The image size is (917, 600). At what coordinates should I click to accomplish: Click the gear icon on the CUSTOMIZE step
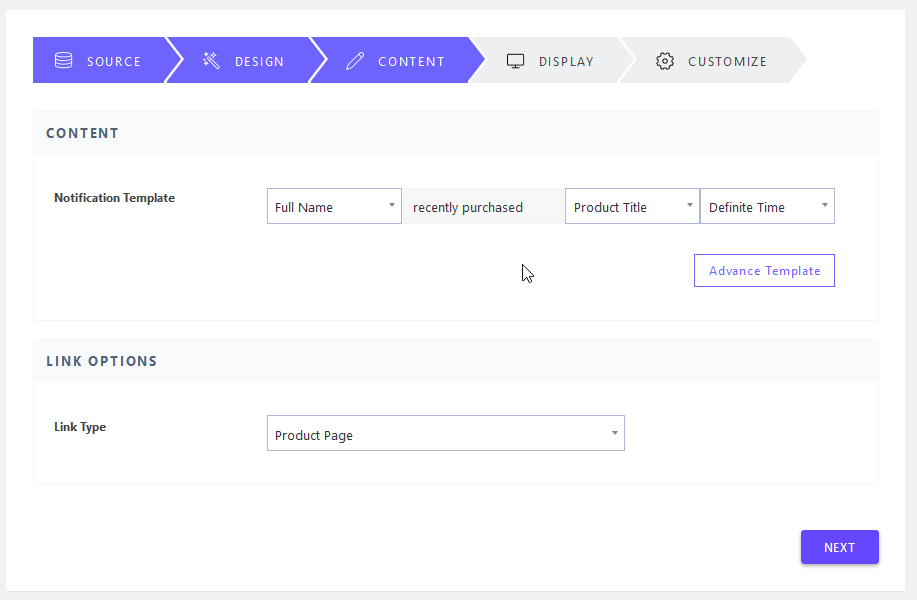[x=665, y=61]
